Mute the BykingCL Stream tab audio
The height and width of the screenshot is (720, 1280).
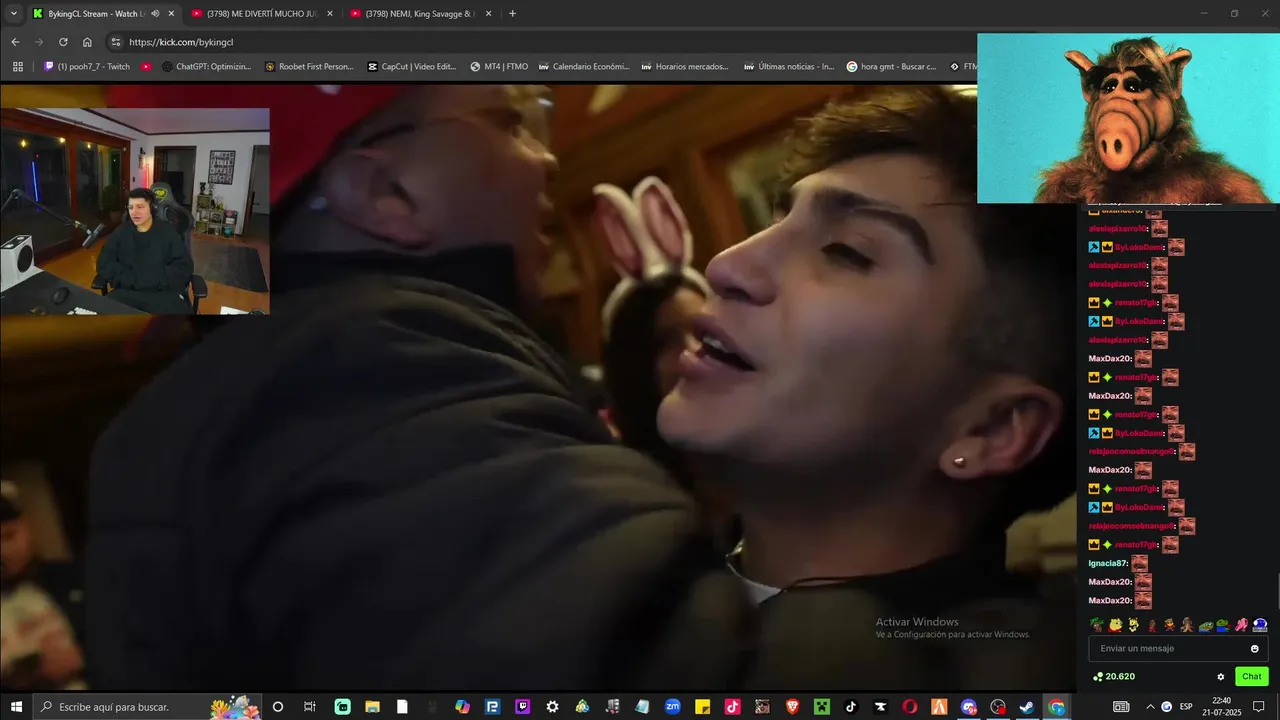point(155,14)
